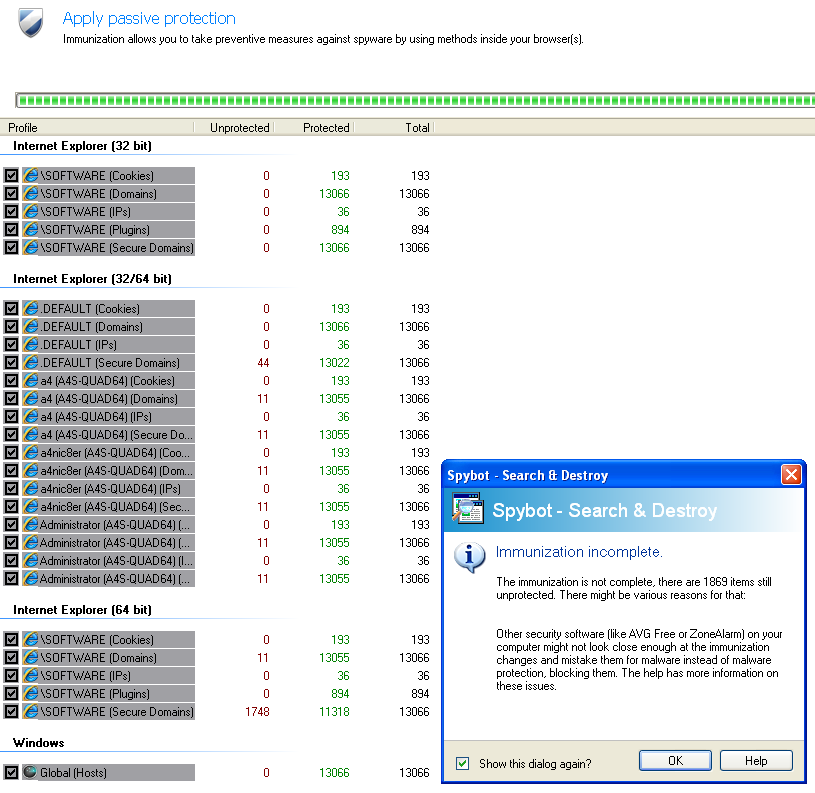Click the IE icon on \SOFTWARE (IPs) under 32 bit
The image size is (815, 793).
coord(31,212)
